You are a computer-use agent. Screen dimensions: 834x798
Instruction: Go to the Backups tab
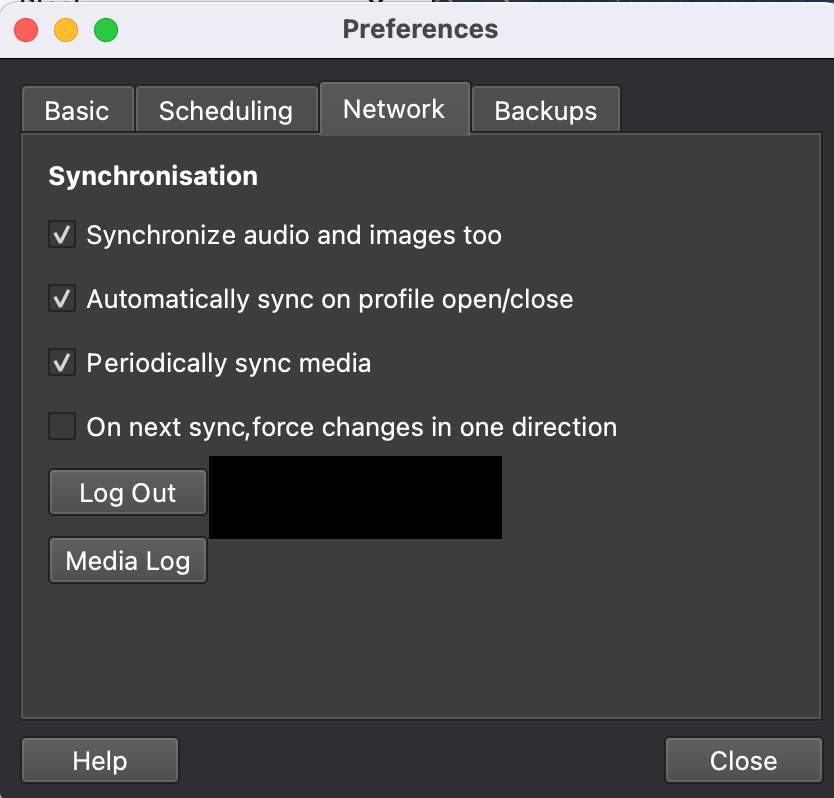(x=546, y=110)
